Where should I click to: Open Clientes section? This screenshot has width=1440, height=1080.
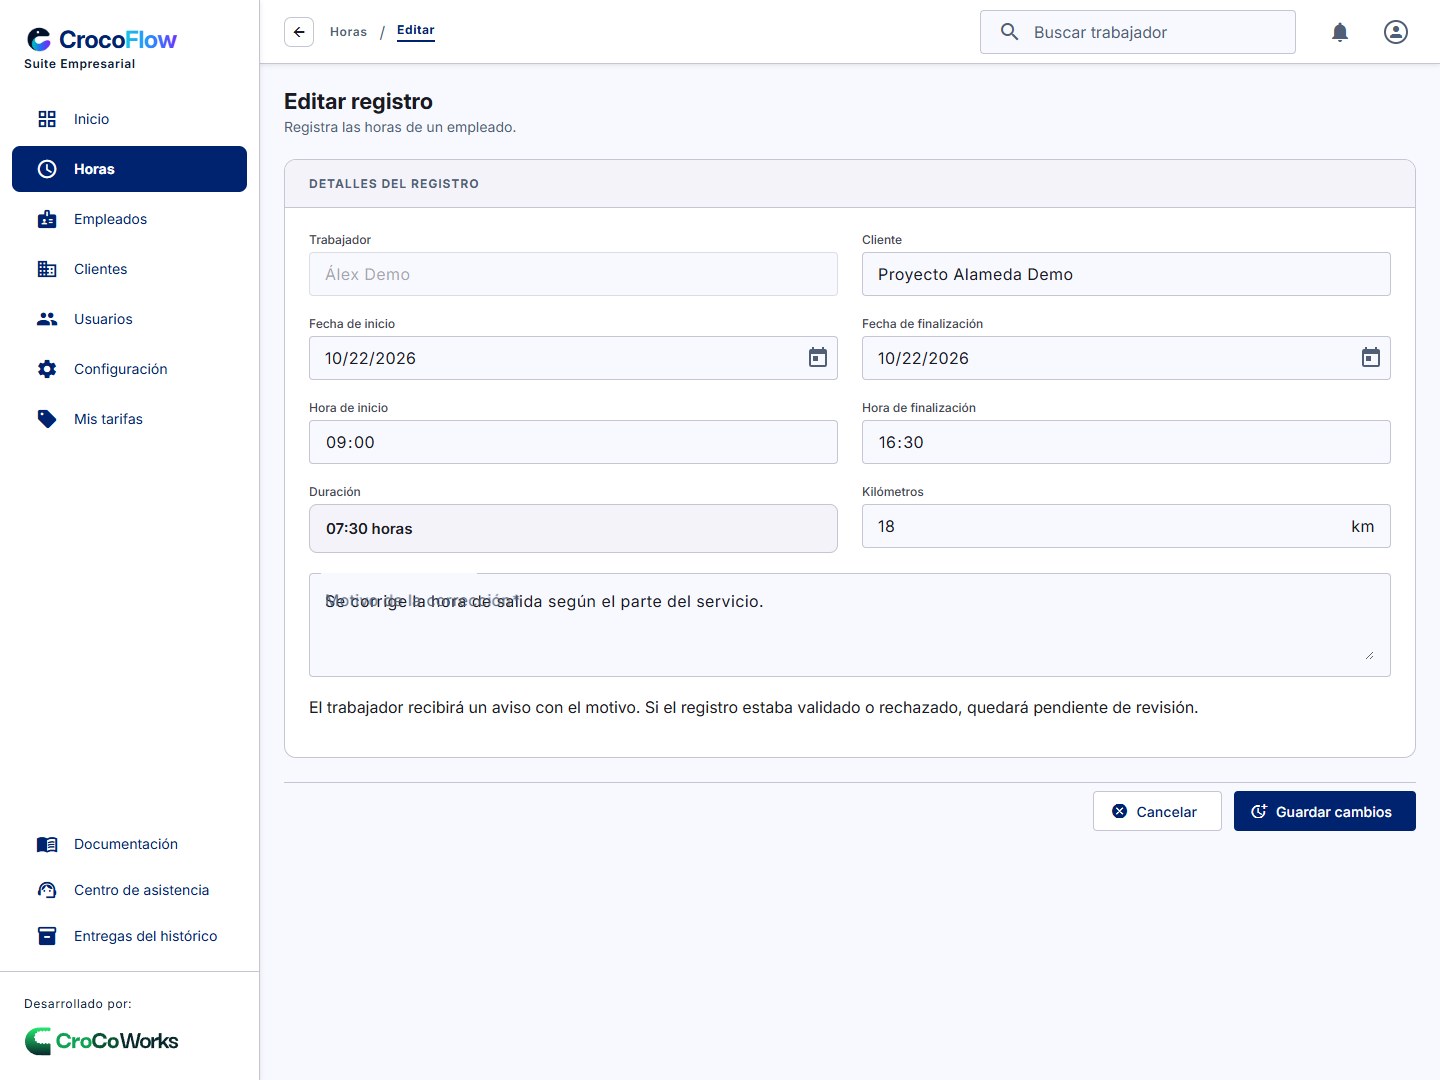click(x=129, y=269)
